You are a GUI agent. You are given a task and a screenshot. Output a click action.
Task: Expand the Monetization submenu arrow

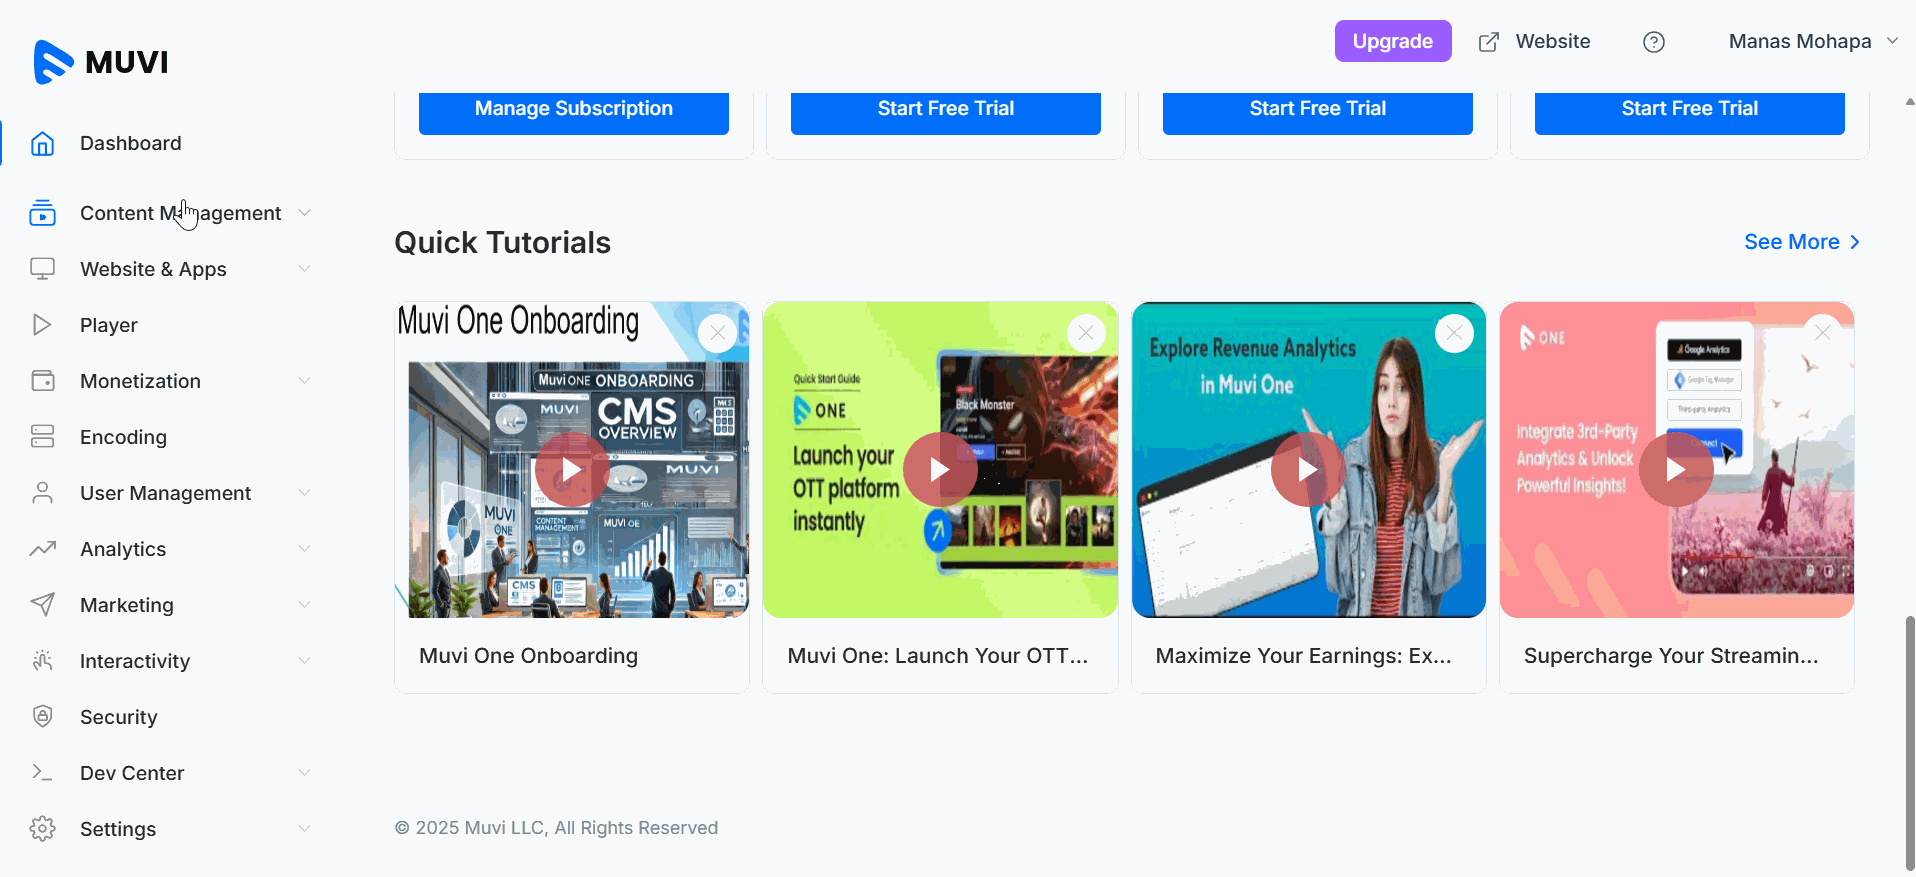point(305,381)
